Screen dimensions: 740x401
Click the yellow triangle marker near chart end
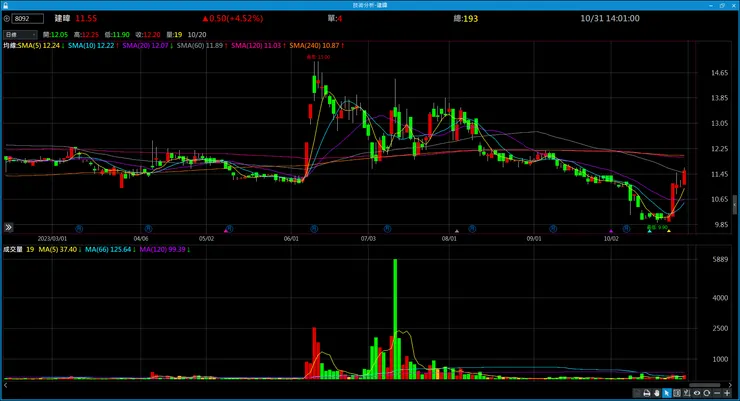(669, 231)
